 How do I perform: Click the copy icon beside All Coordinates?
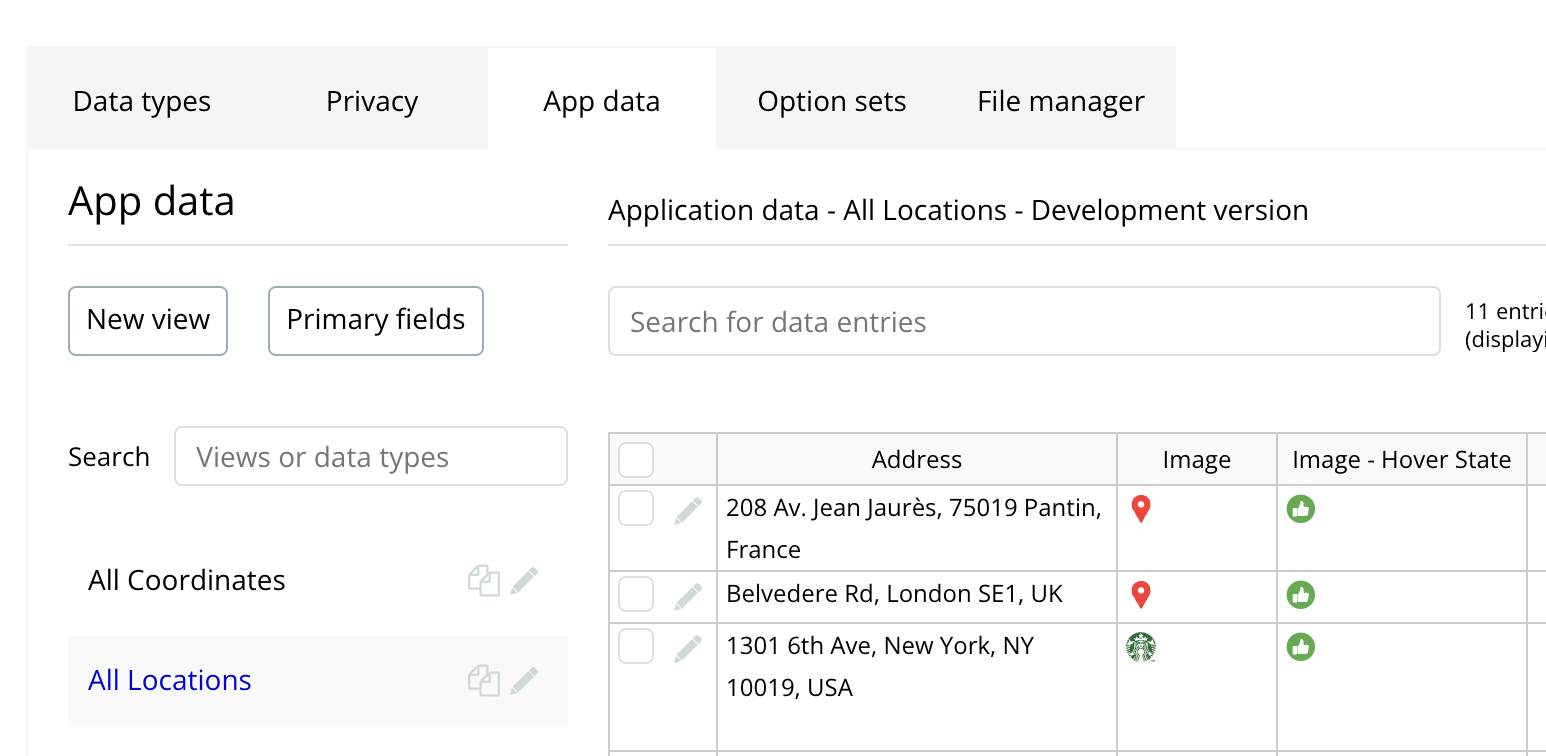484,581
